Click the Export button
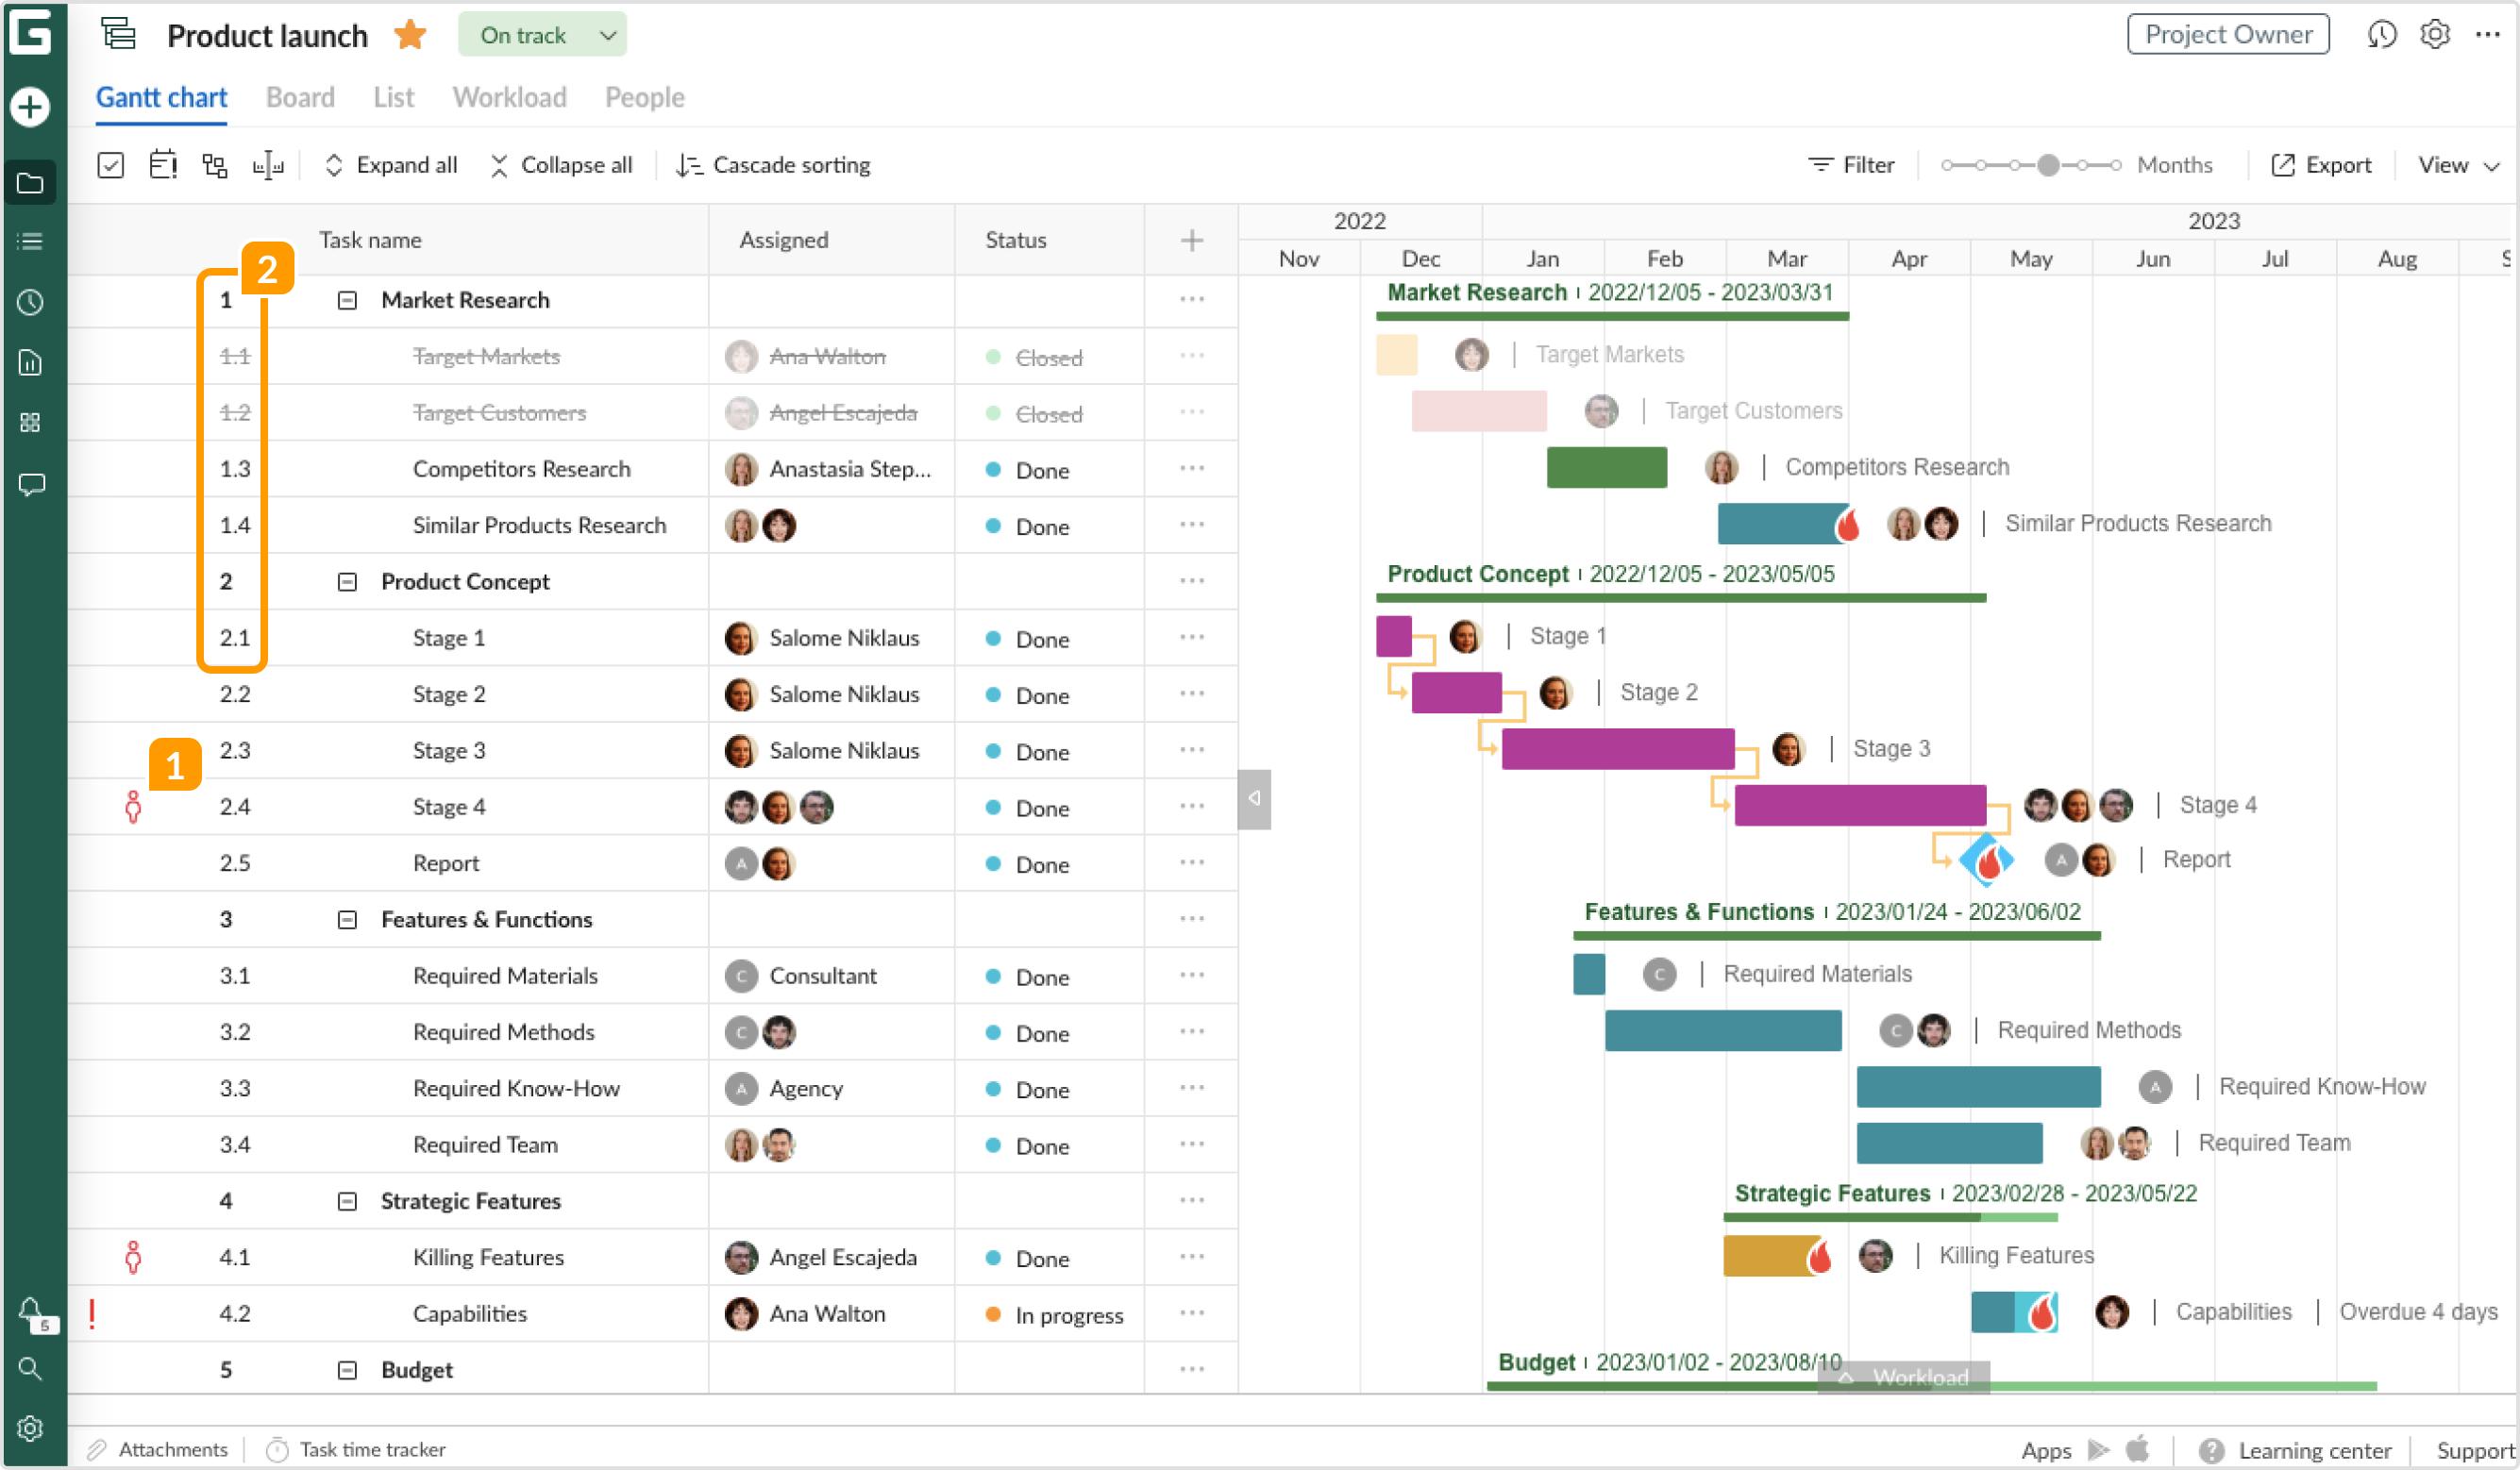Screen dimensions: 2520x1470 pyautogui.click(x=2321, y=164)
